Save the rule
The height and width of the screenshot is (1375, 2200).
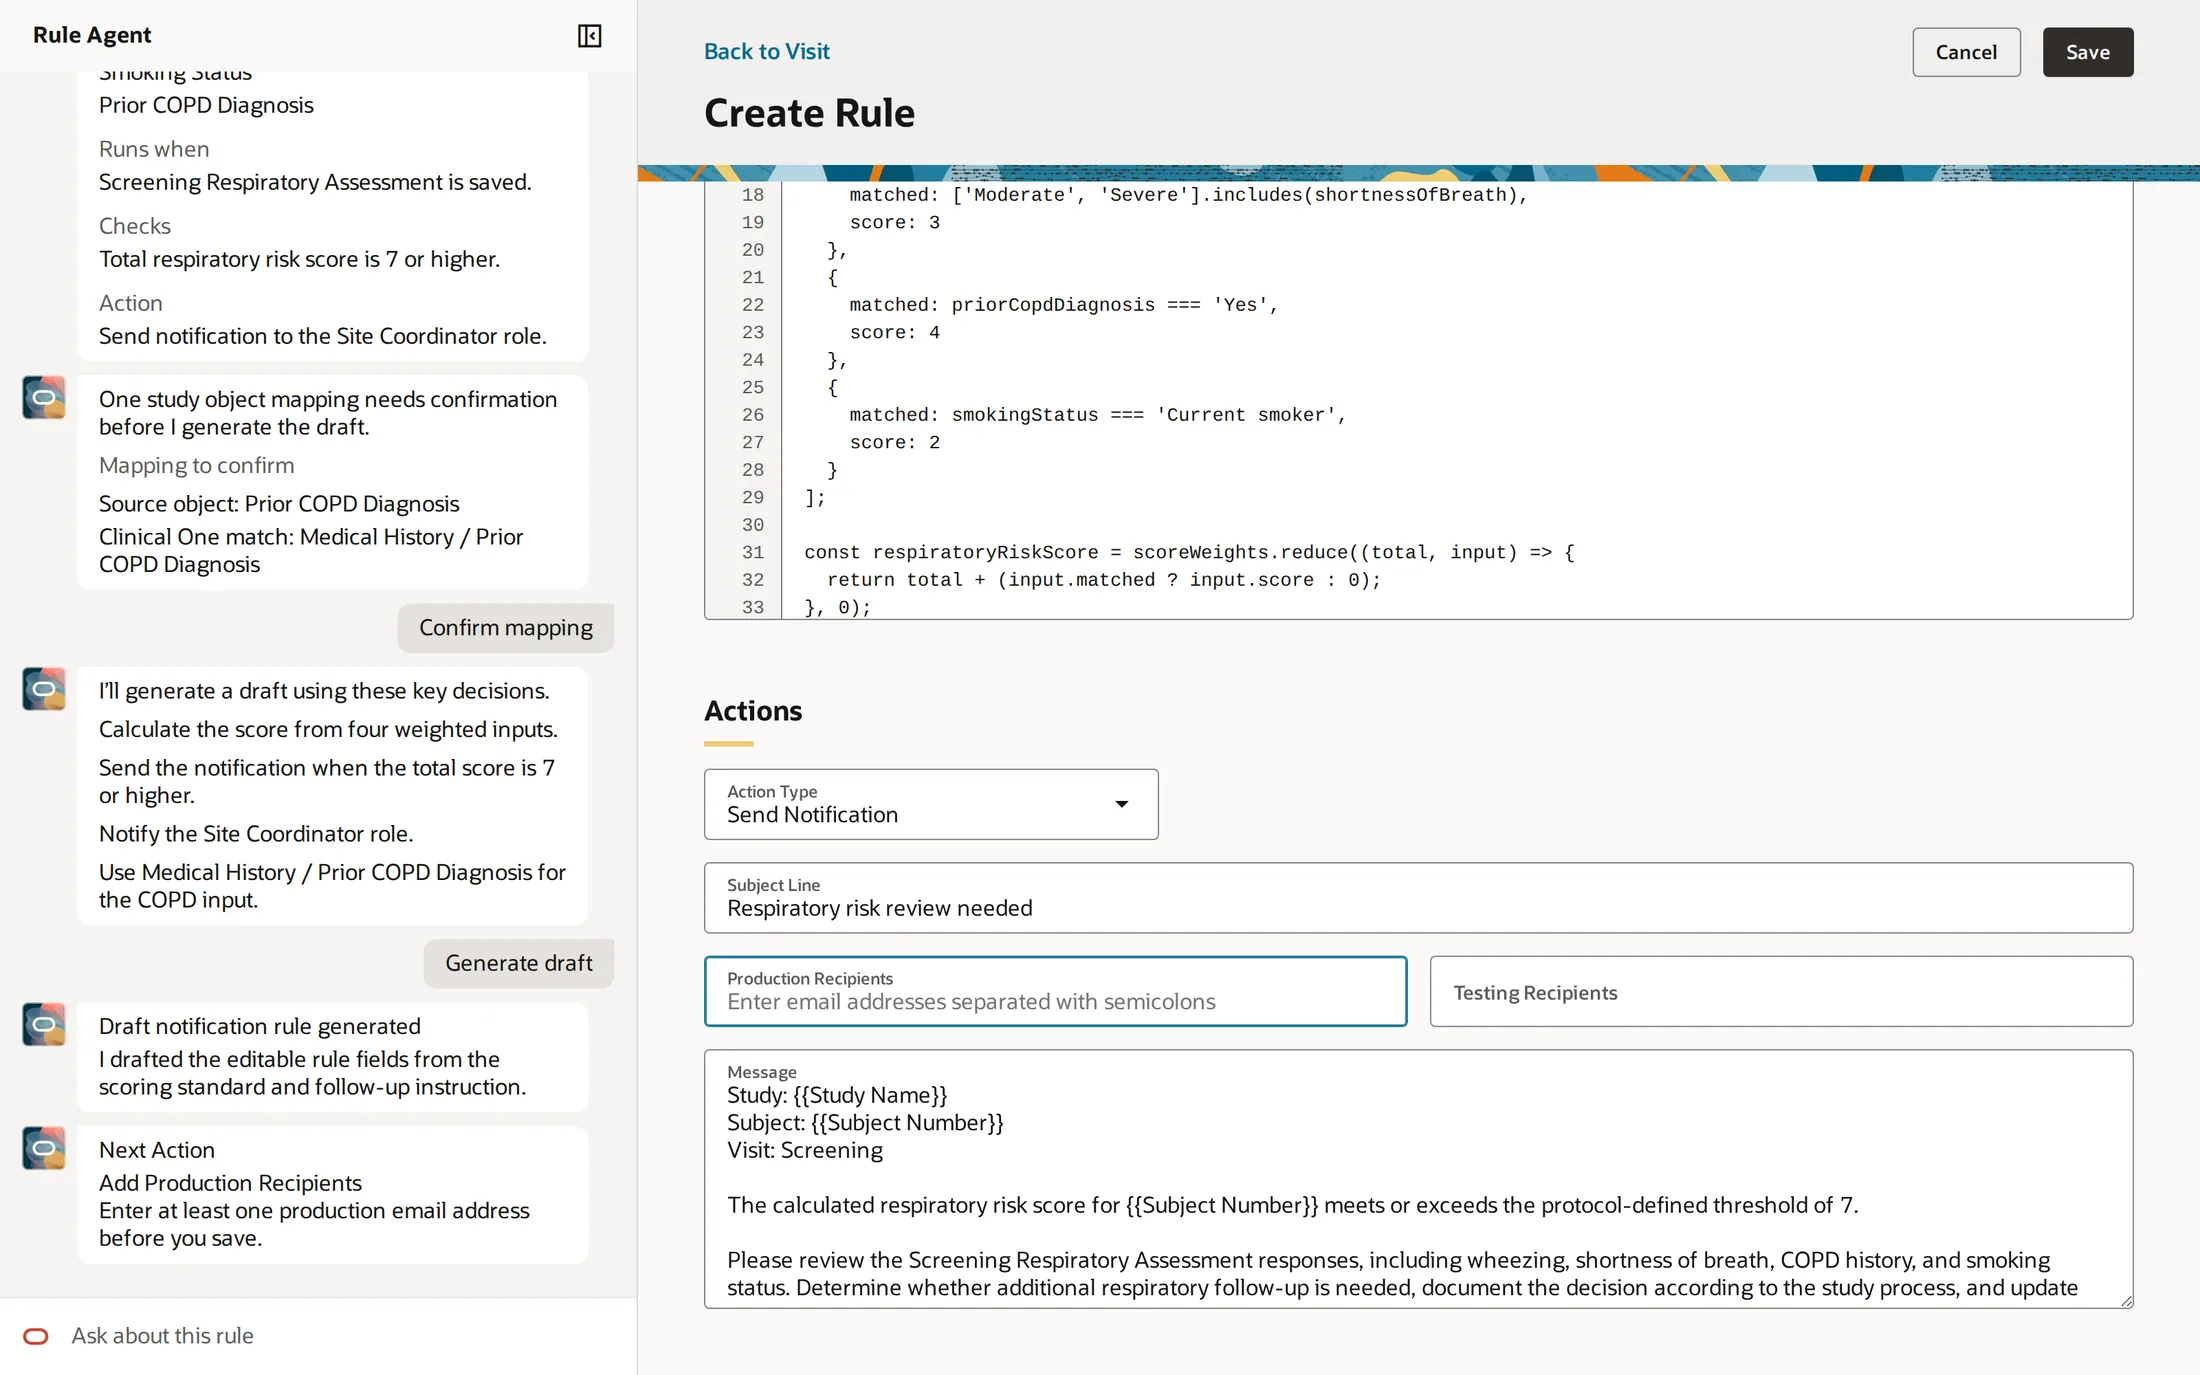[x=2088, y=52]
